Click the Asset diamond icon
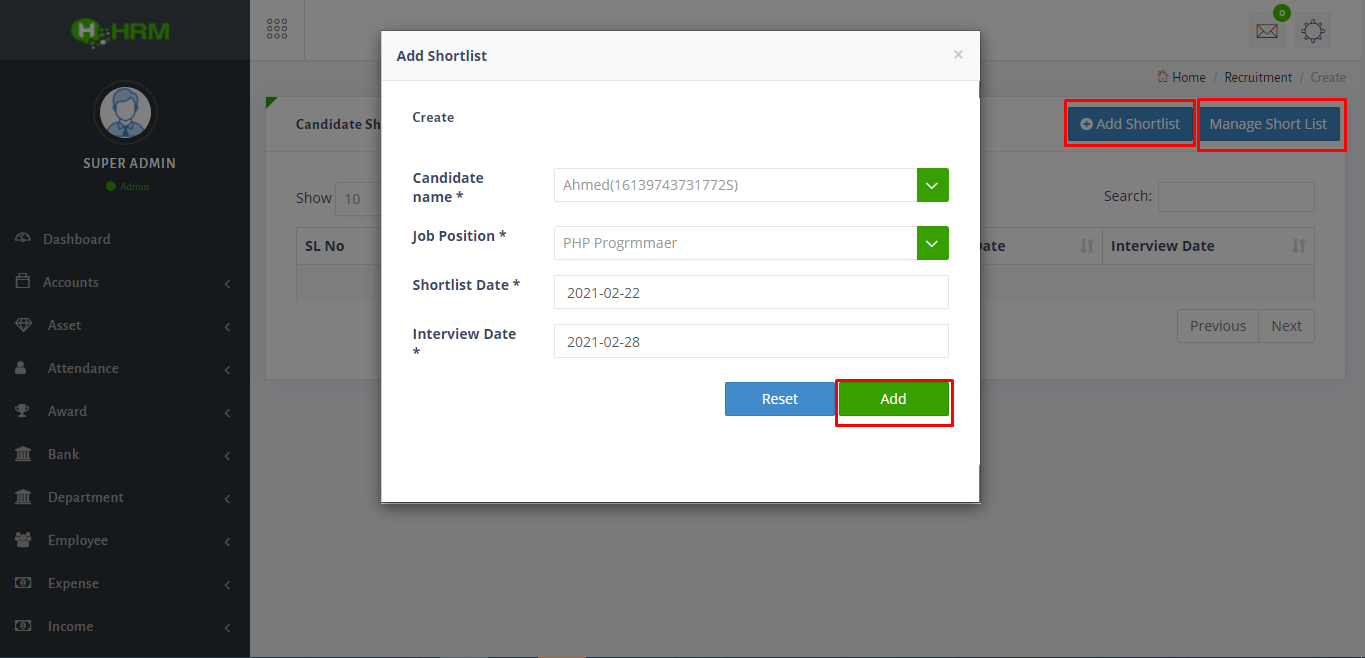Image resolution: width=1365 pixels, height=658 pixels. click(23, 325)
